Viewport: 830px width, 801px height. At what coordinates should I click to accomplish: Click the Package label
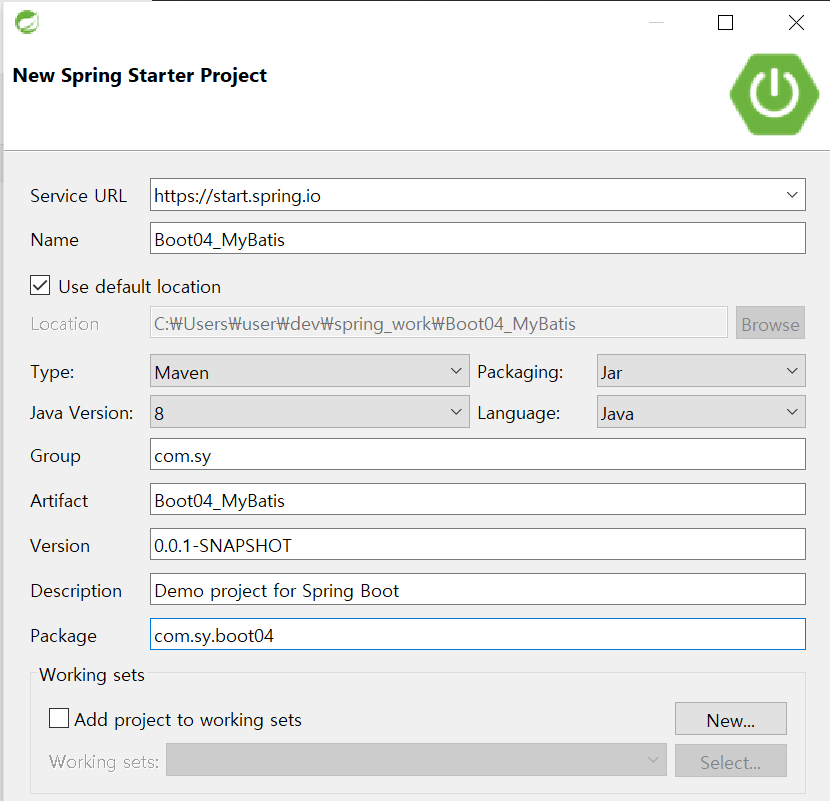click(64, 636)
